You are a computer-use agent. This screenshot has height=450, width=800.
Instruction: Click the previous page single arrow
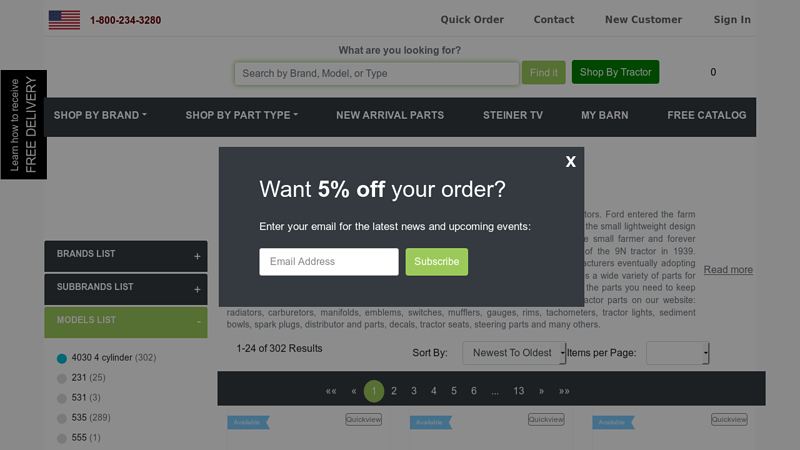[354, 391]
